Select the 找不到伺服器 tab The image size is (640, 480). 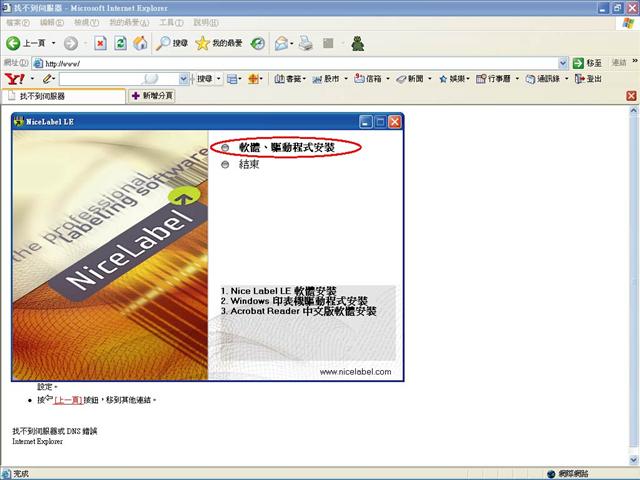tap(64, 96)
